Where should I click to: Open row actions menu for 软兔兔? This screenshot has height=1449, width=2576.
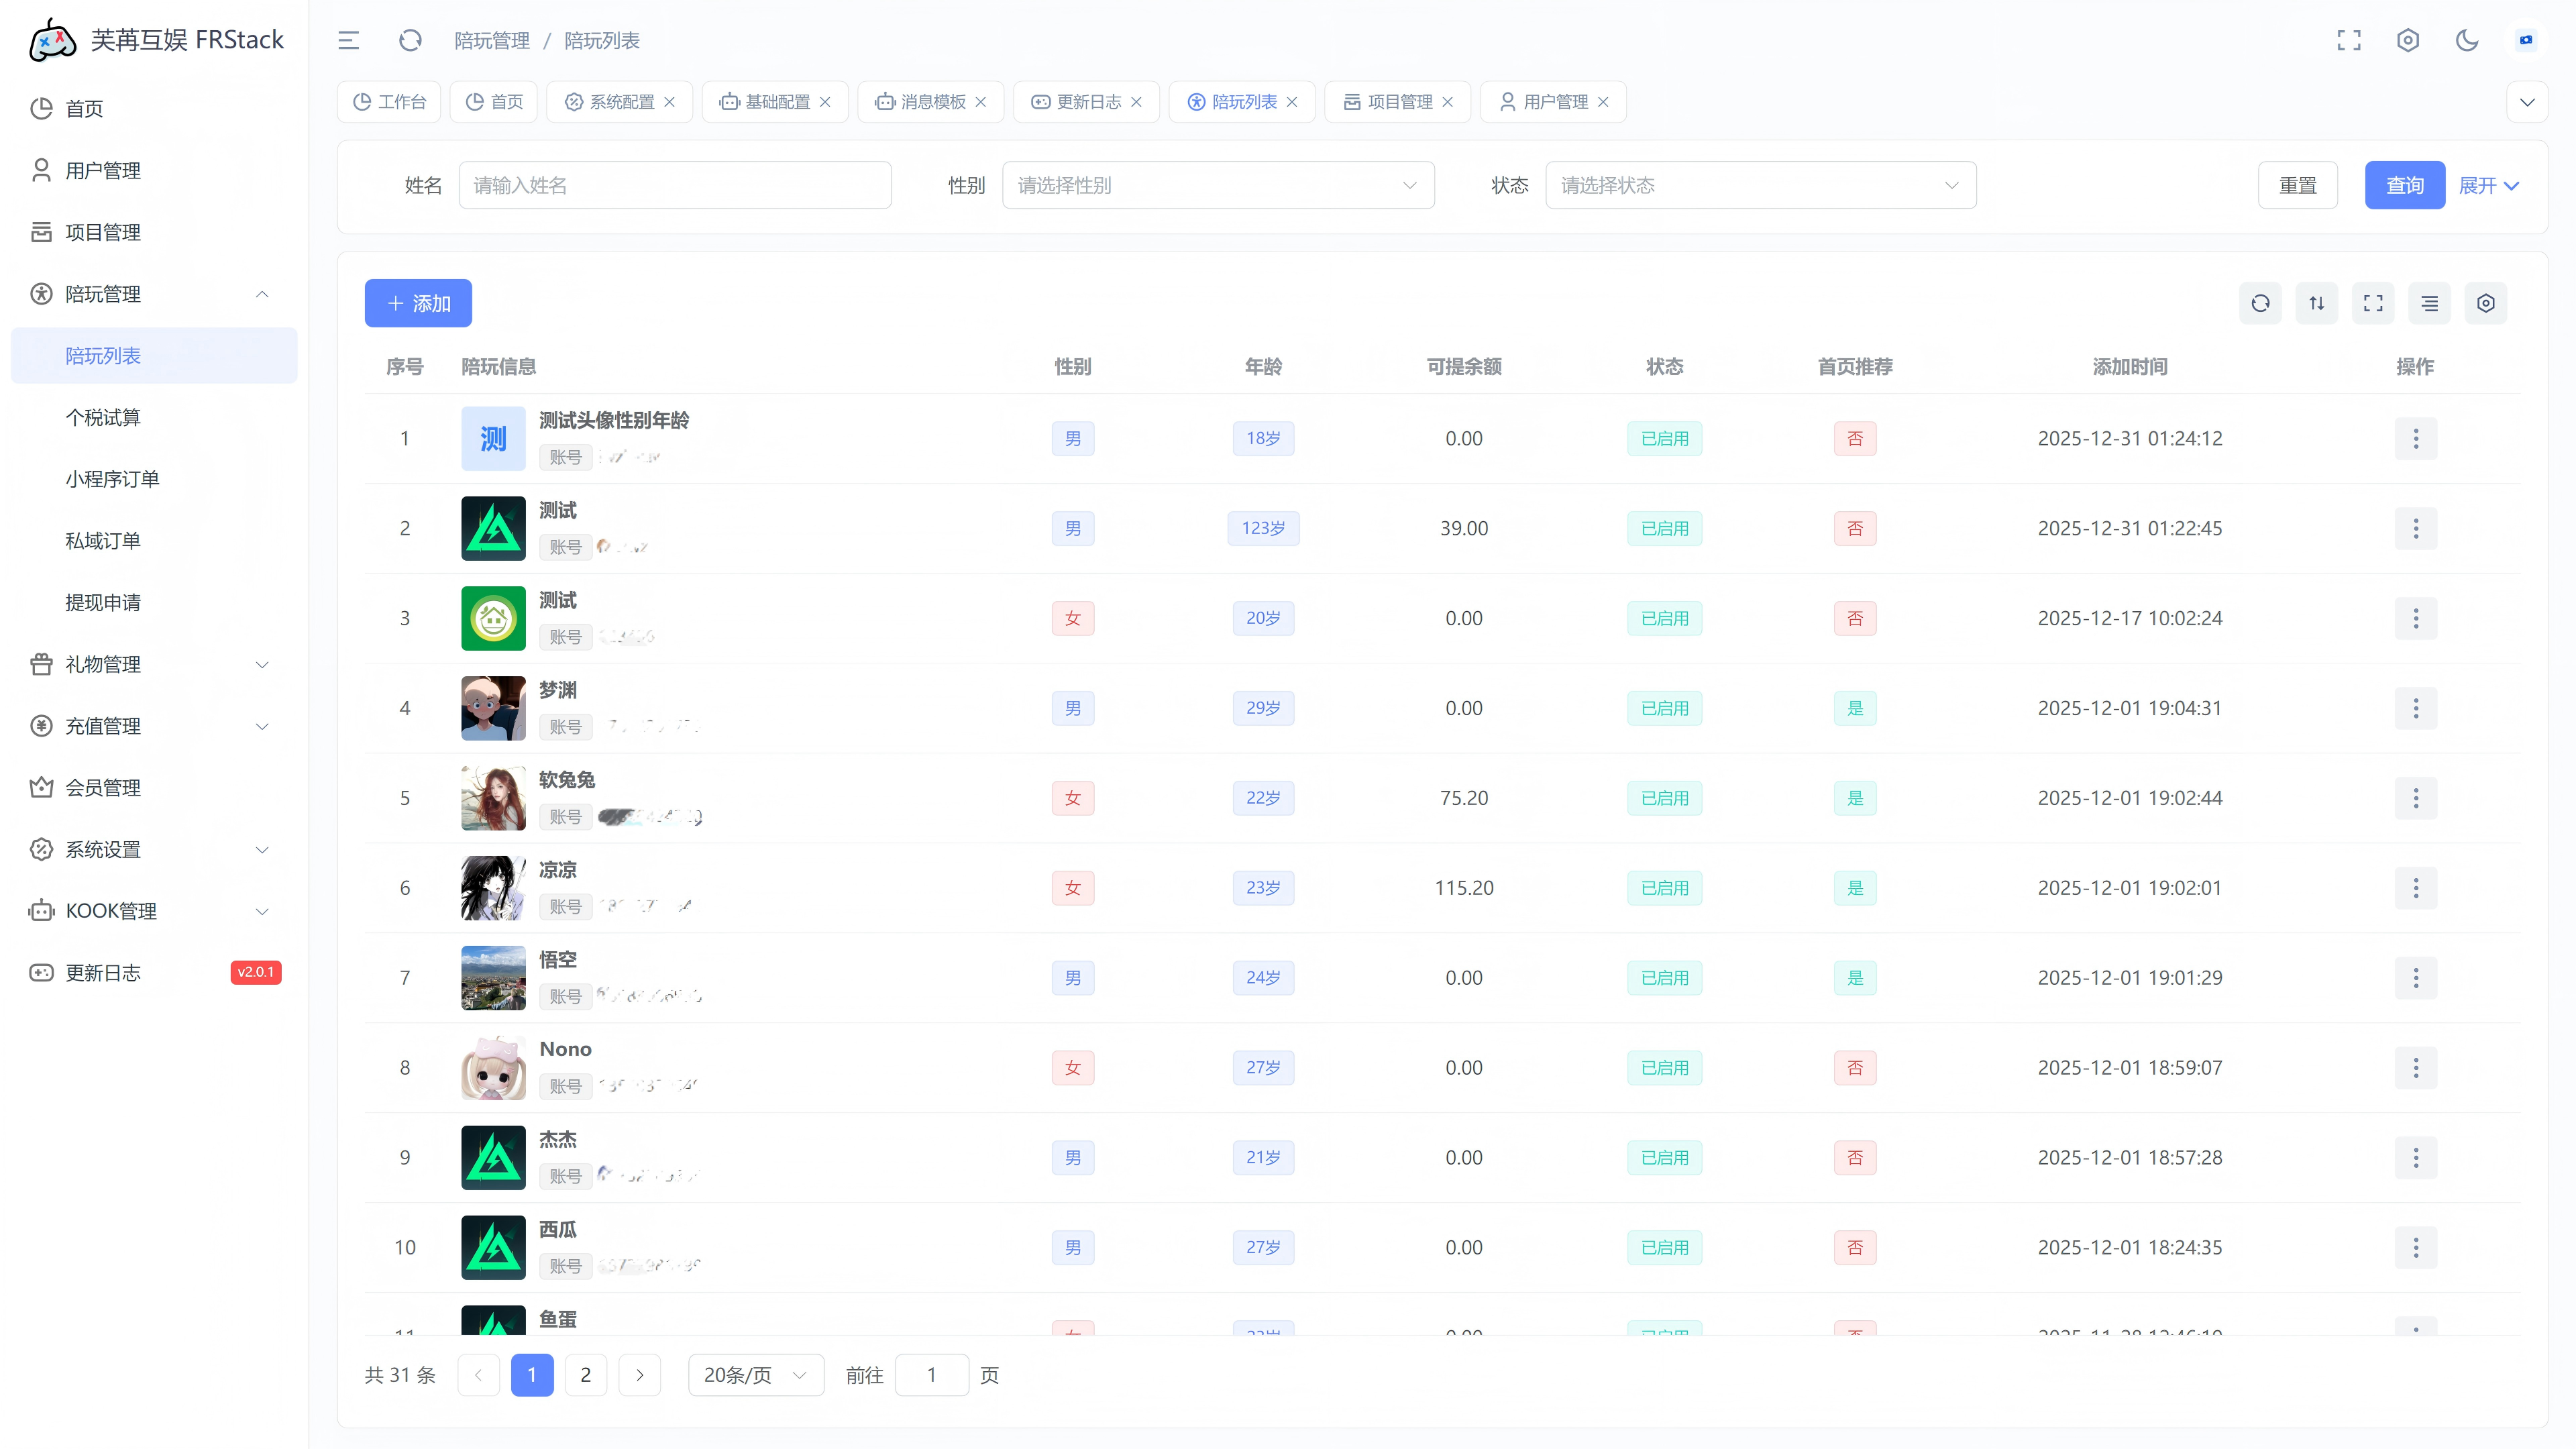pos(2416,798)
